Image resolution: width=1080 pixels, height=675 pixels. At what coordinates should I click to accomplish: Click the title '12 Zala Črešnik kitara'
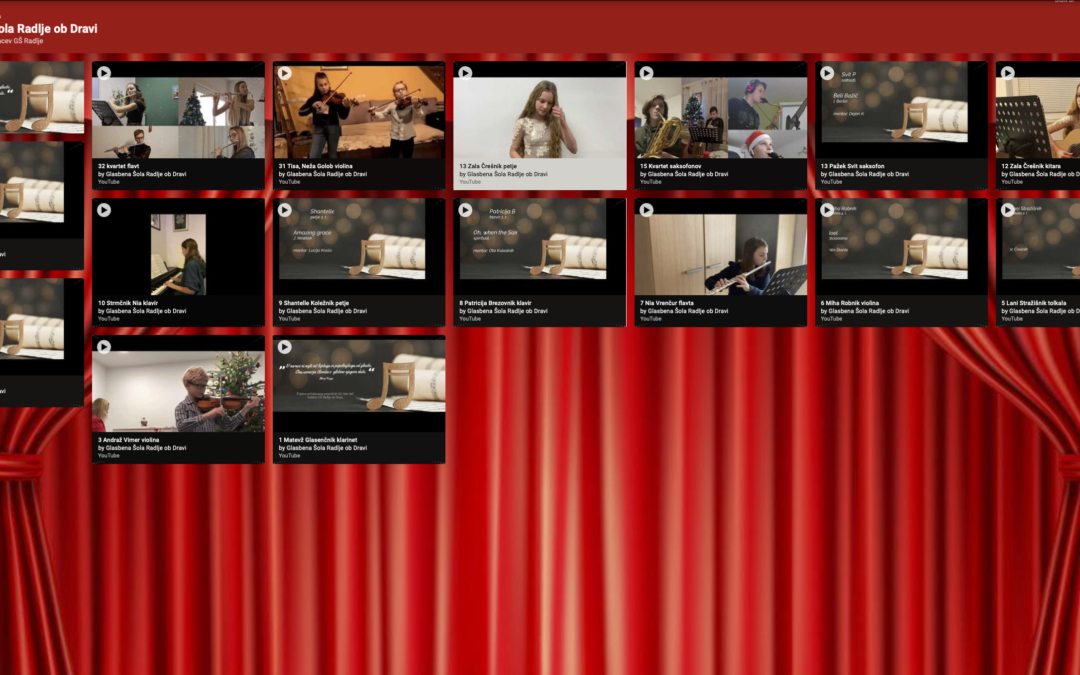(1031, 166)
